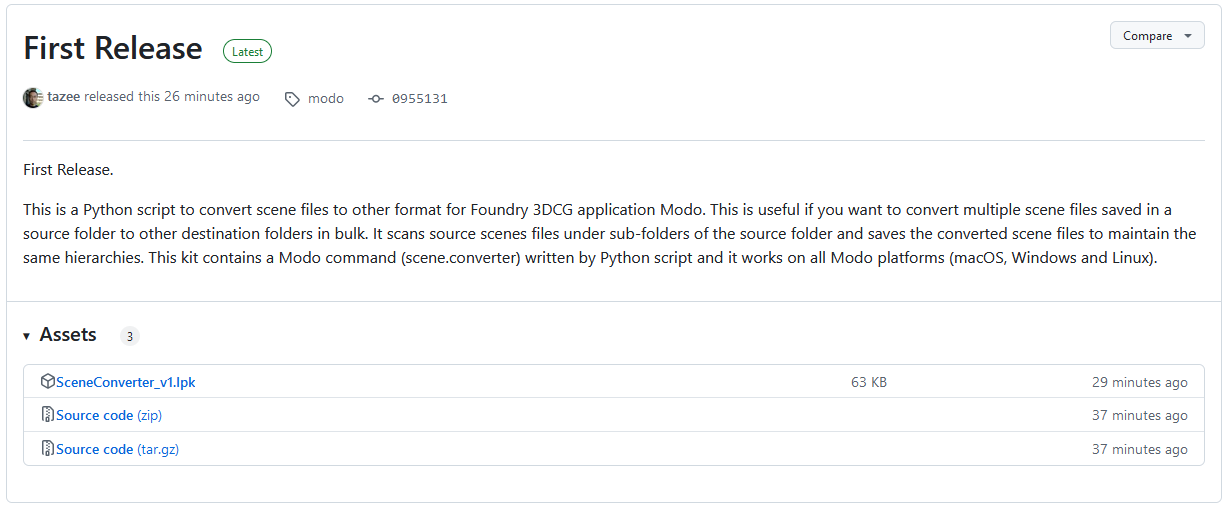Download Source code (tar.gz)
This screenshot has width=1228, height=511.
(x=117, y=449)
